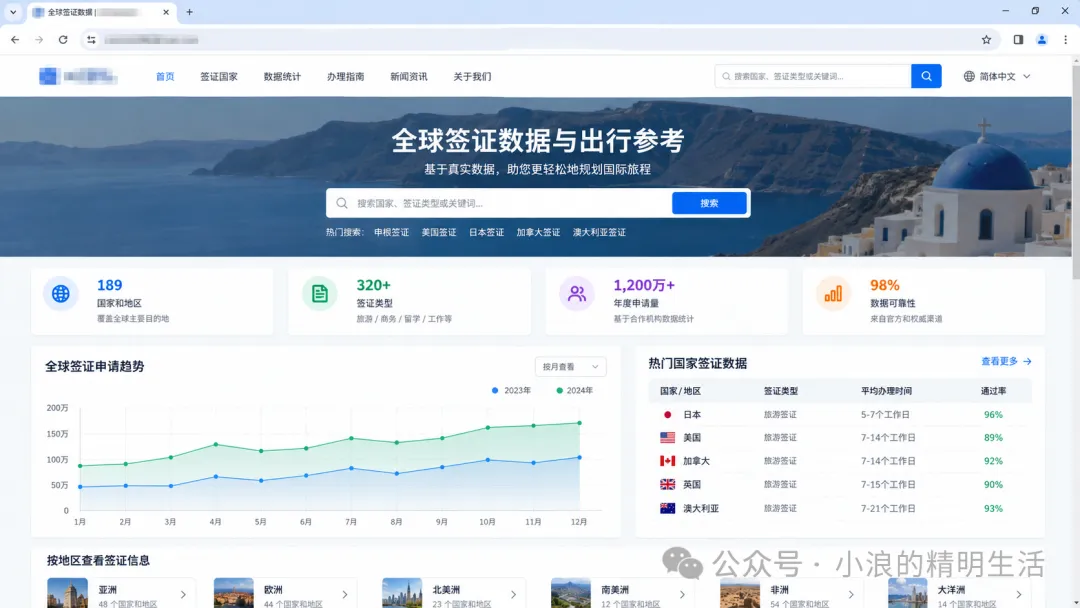Open site info icon in address bar
The image size is (1080, 608).
click(x=91, y=40)
